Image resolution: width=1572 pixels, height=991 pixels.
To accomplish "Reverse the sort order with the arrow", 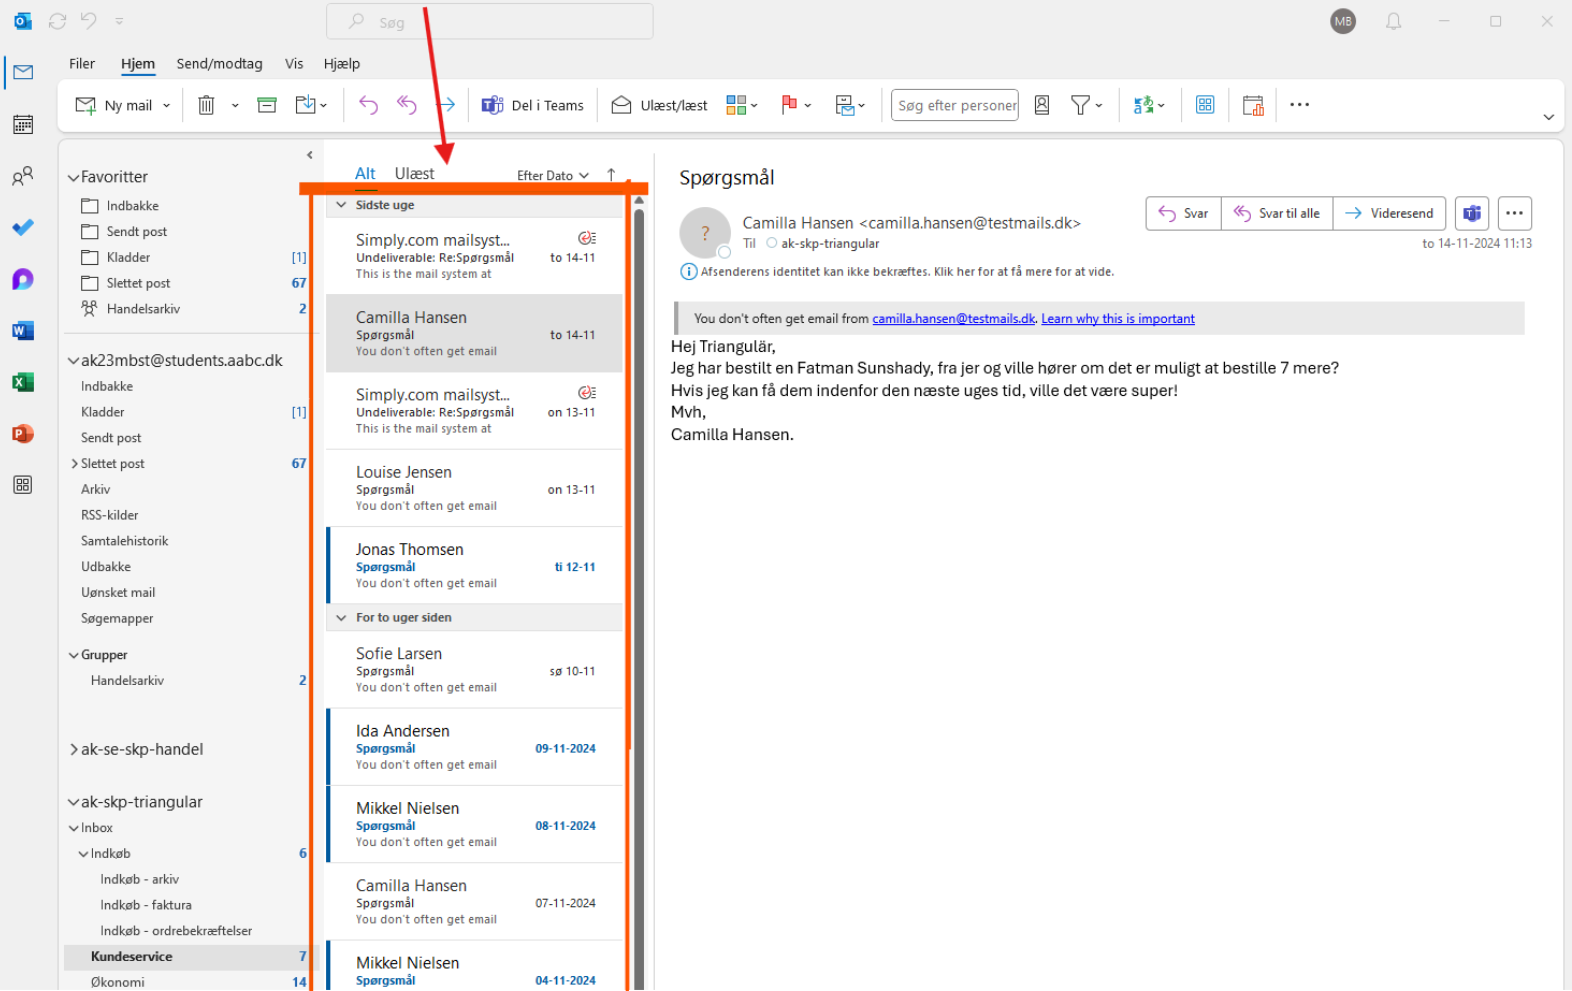I will 611,175.
